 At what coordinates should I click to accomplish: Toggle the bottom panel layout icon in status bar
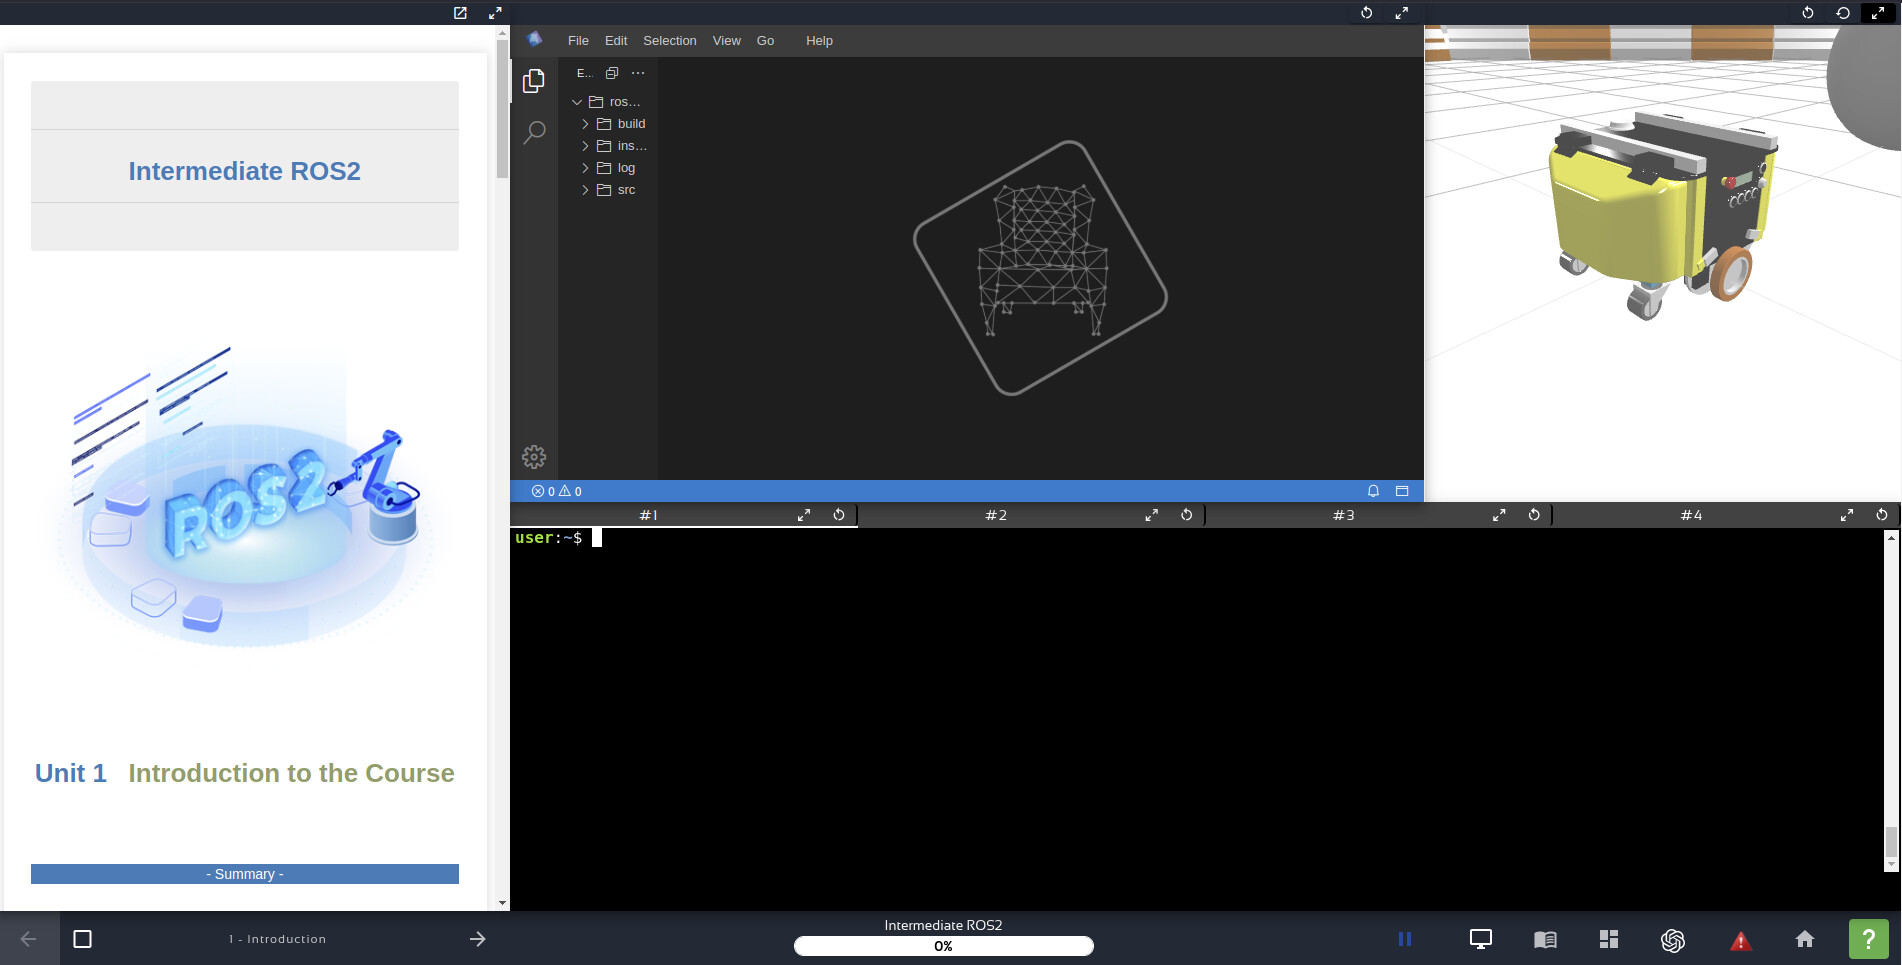tap(1402, 491)
